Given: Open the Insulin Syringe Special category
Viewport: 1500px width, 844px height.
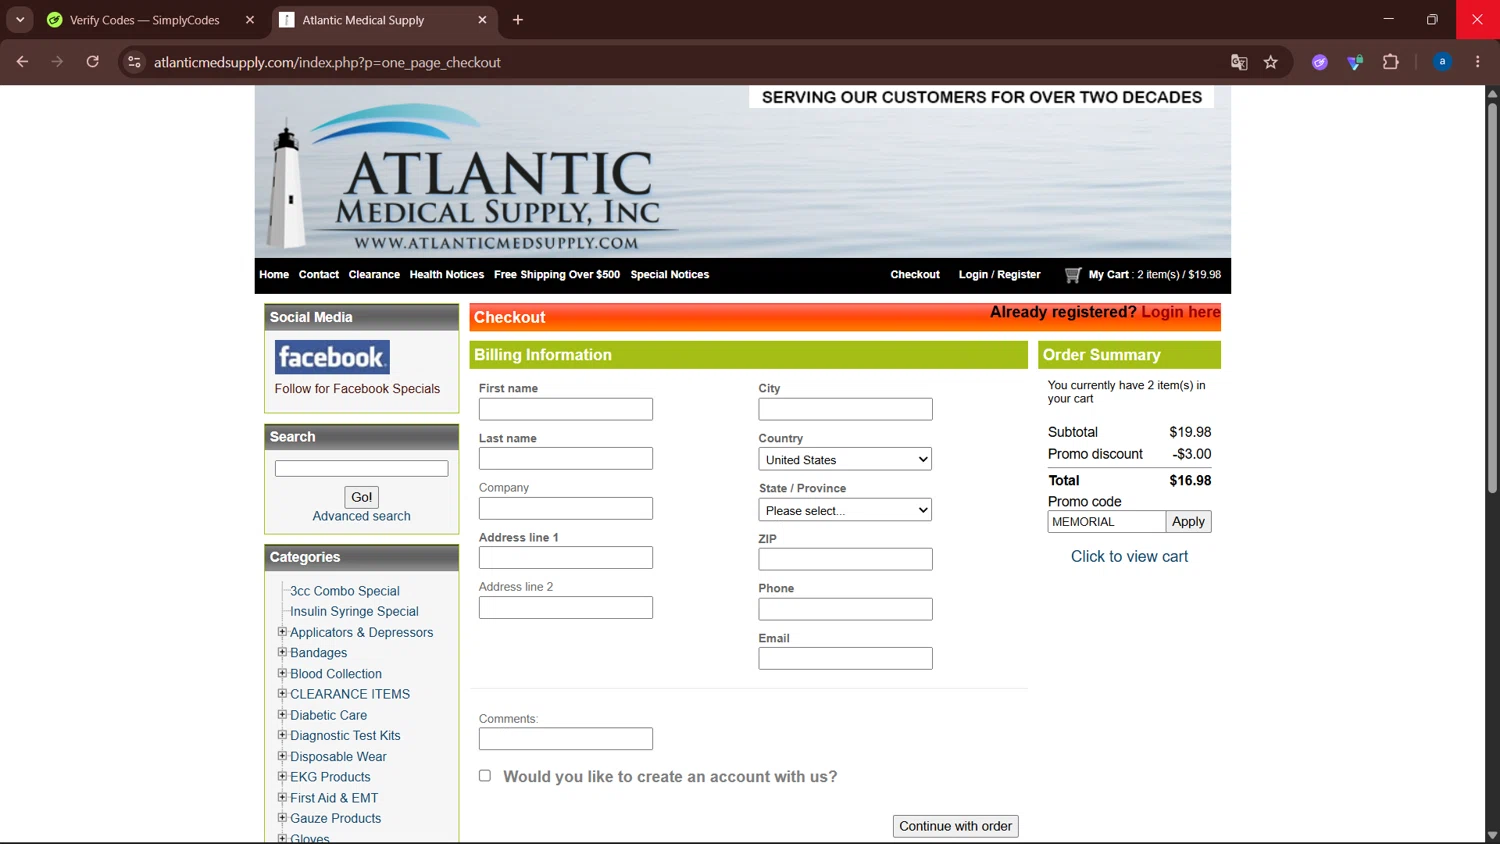Looking at the screenshot, I should click(x=354, y=612).
